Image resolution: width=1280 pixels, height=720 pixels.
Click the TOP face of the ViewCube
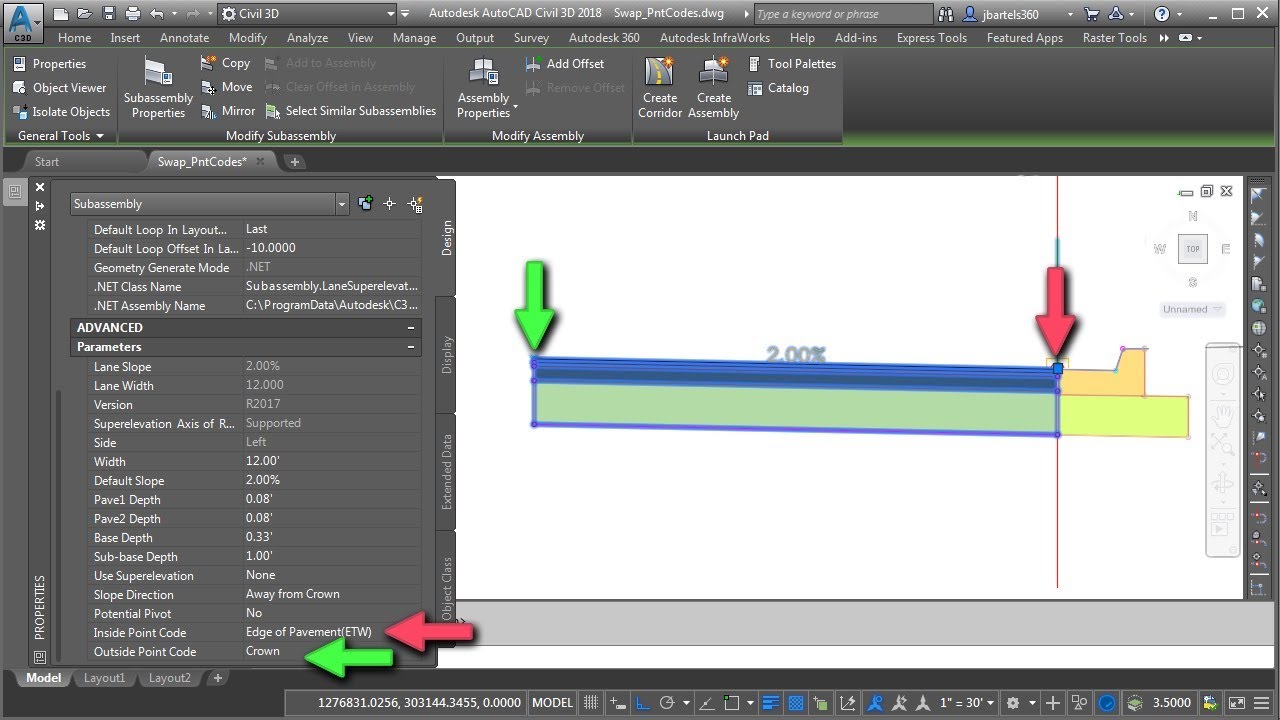coord(1193,249)
